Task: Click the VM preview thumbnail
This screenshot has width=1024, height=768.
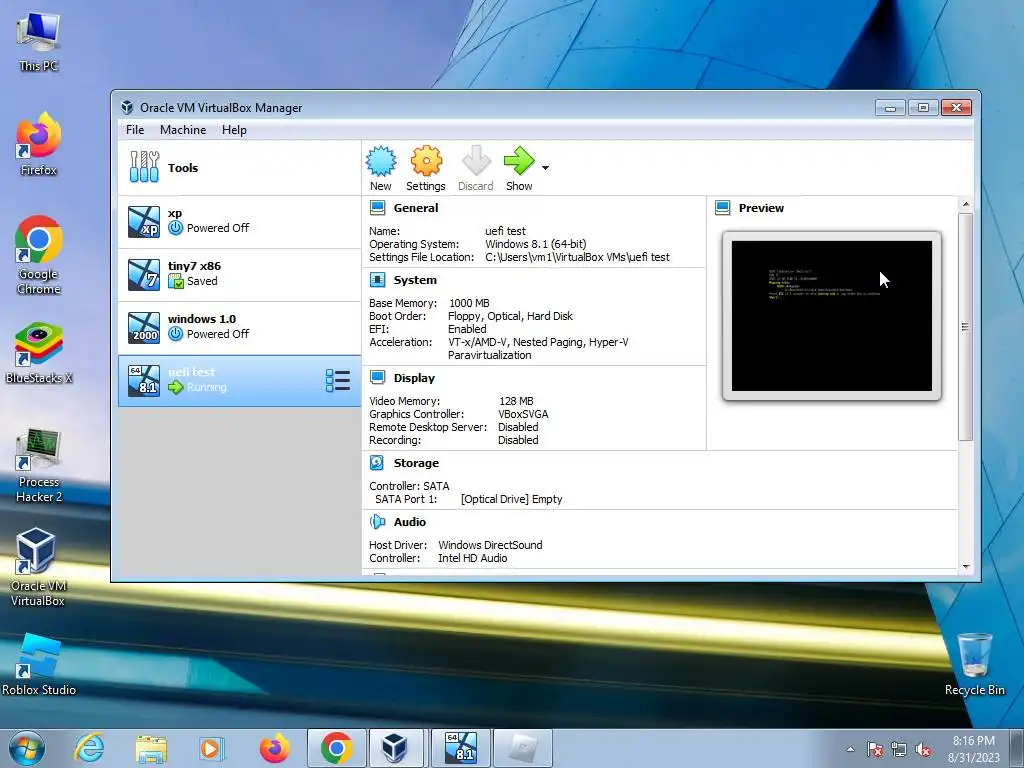Action: click(831, 315)
